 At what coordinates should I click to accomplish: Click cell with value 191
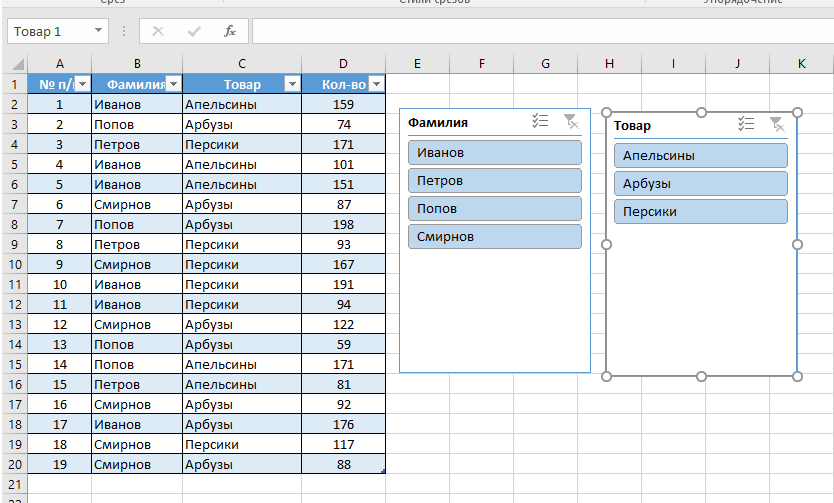(x=343, y=284)
